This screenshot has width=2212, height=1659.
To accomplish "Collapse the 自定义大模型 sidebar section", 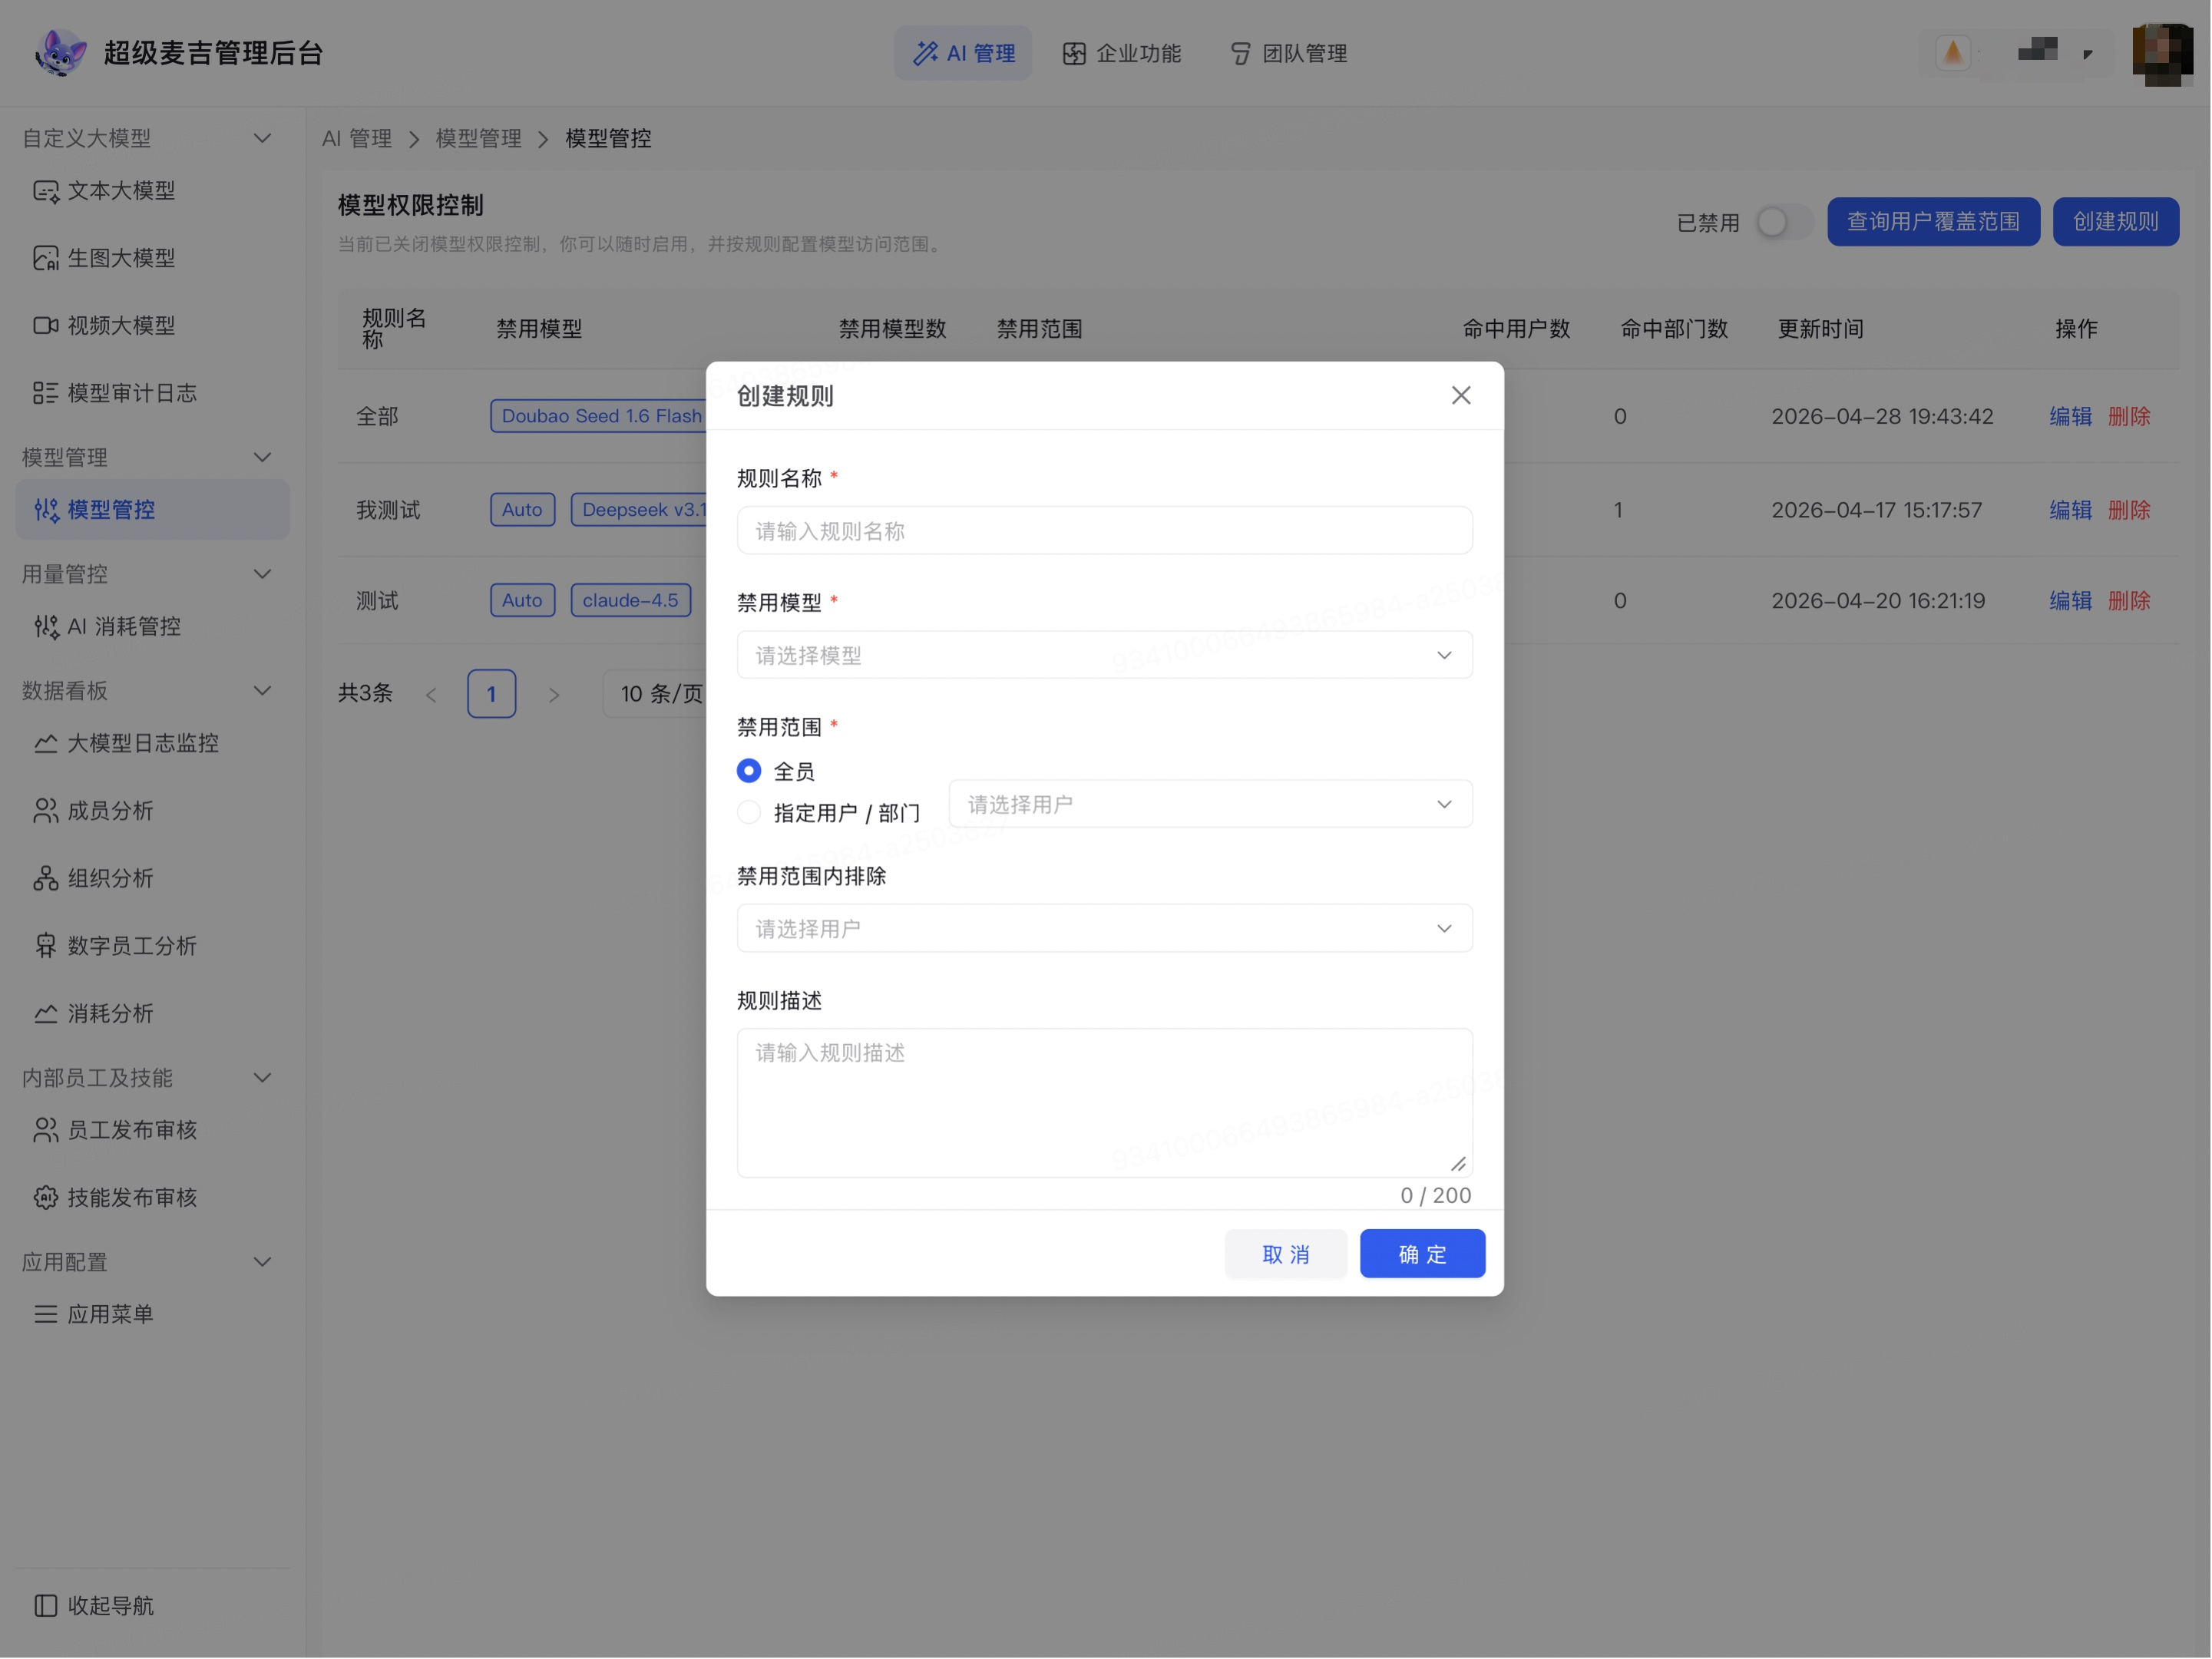I will [x=263, y=138].
